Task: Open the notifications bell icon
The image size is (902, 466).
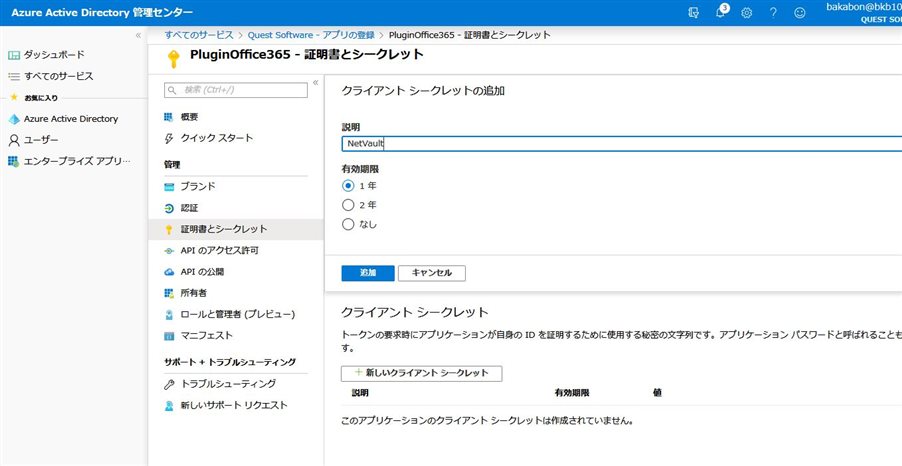Action: tap(721, 12)
